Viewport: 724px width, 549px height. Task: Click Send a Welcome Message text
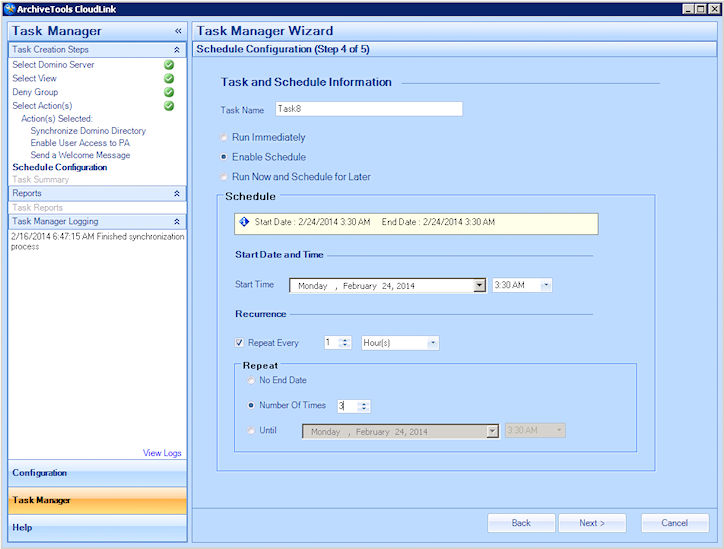point(80,155)
